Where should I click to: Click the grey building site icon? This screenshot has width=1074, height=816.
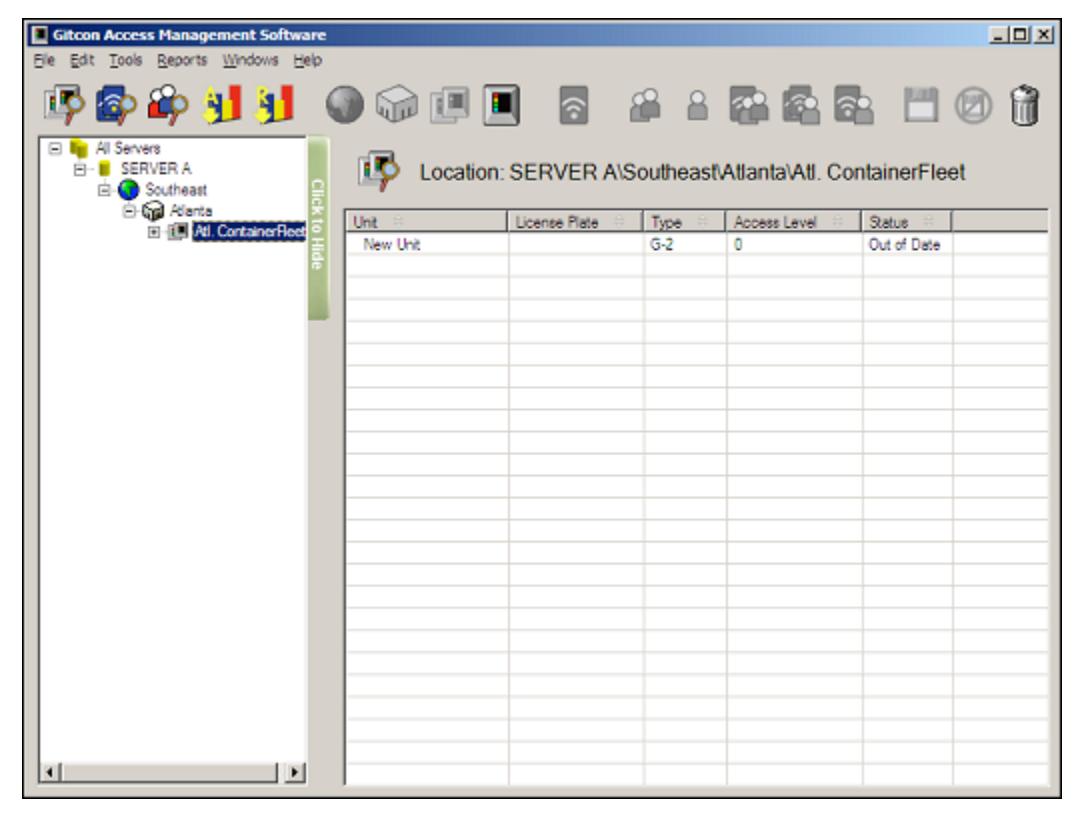(x=397, y=105)
